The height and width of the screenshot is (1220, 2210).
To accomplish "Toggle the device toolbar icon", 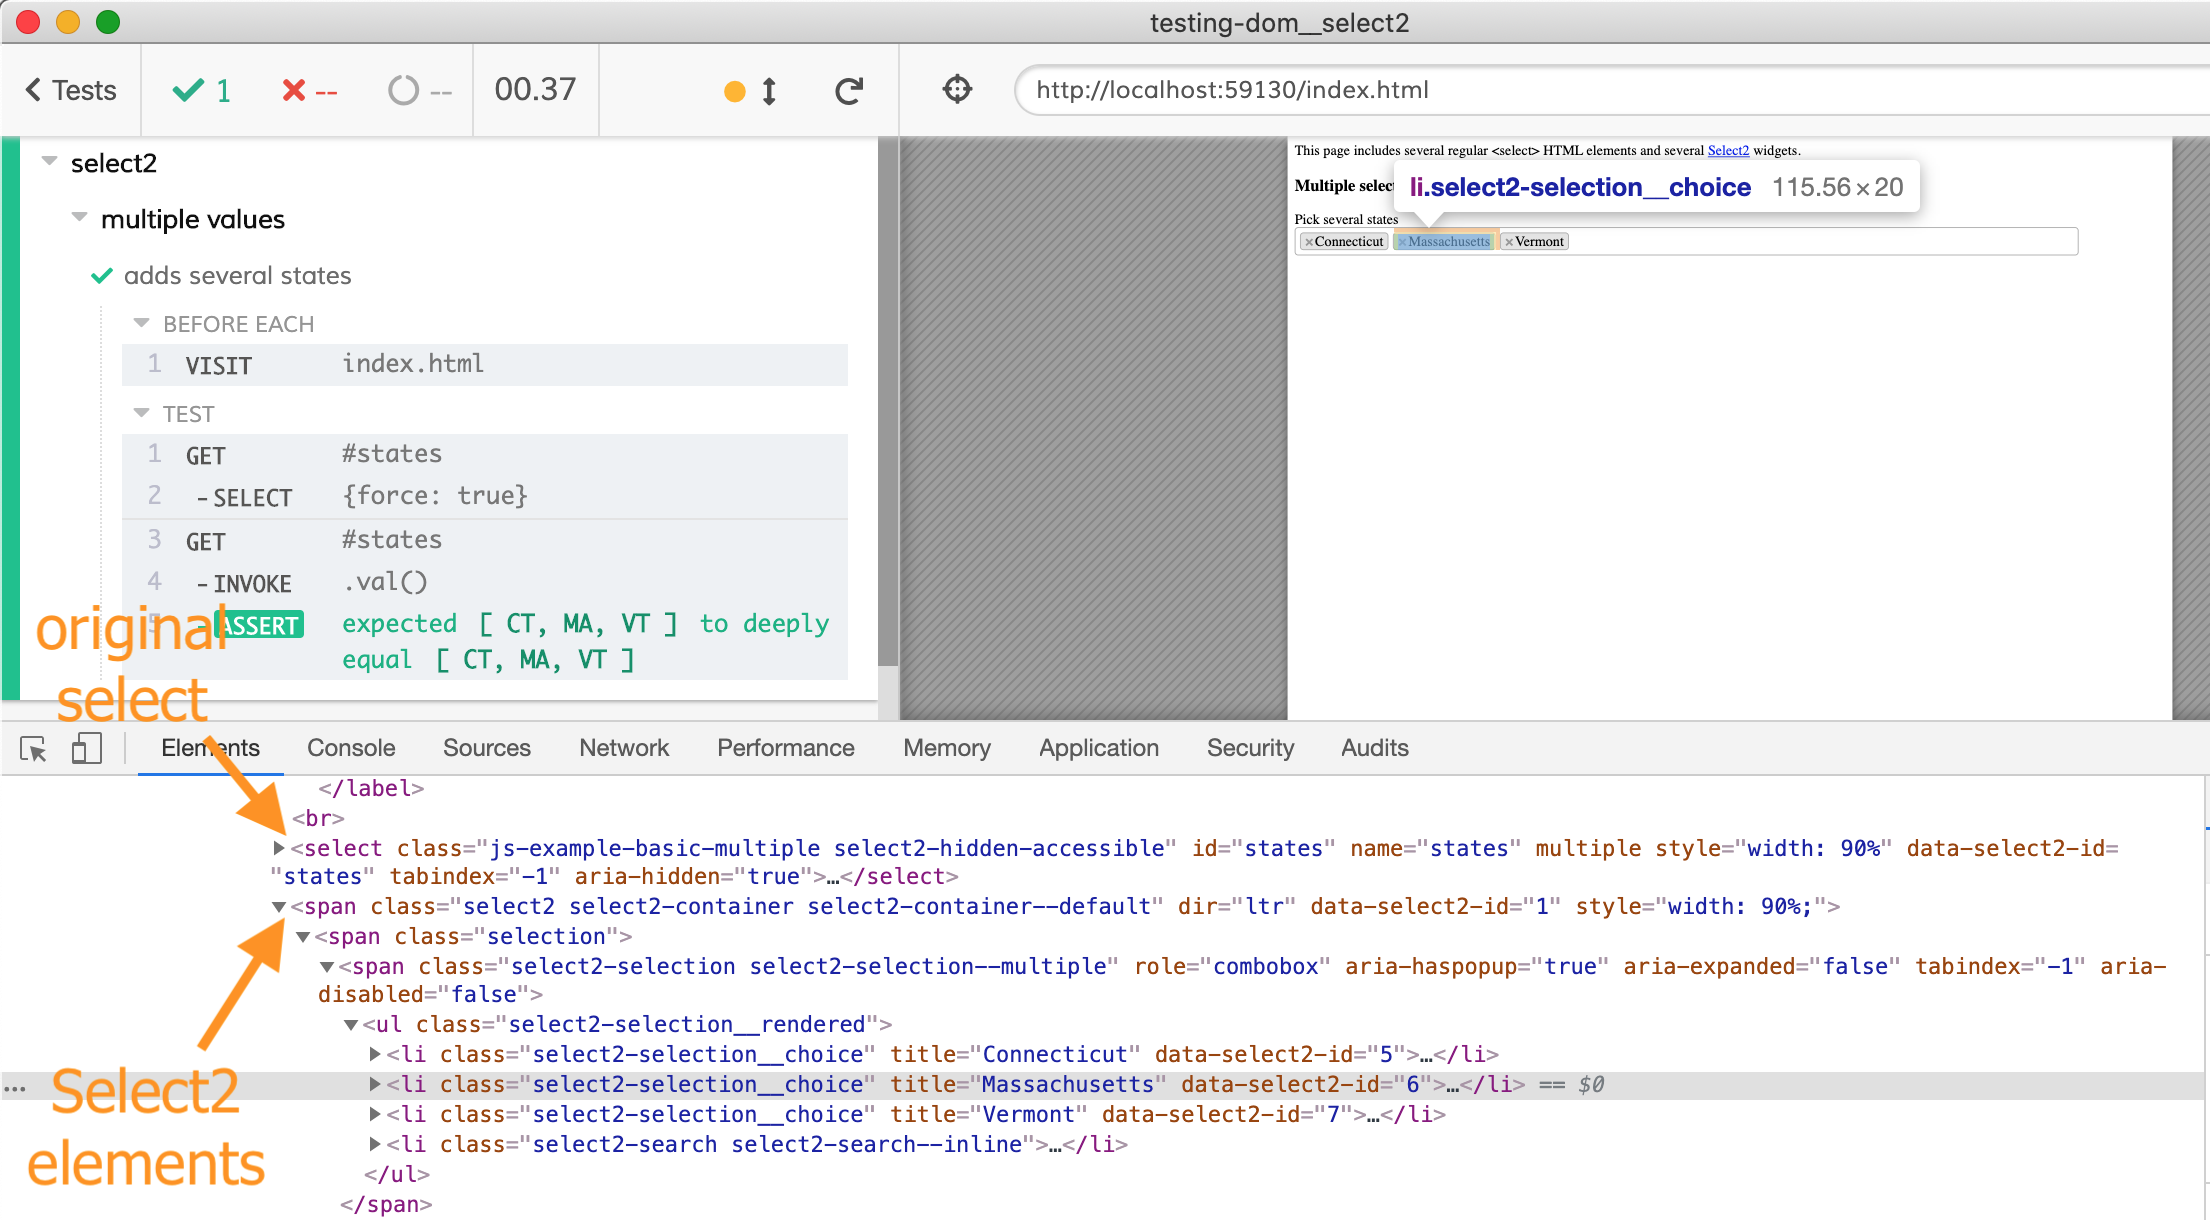I will coord(87,748).
